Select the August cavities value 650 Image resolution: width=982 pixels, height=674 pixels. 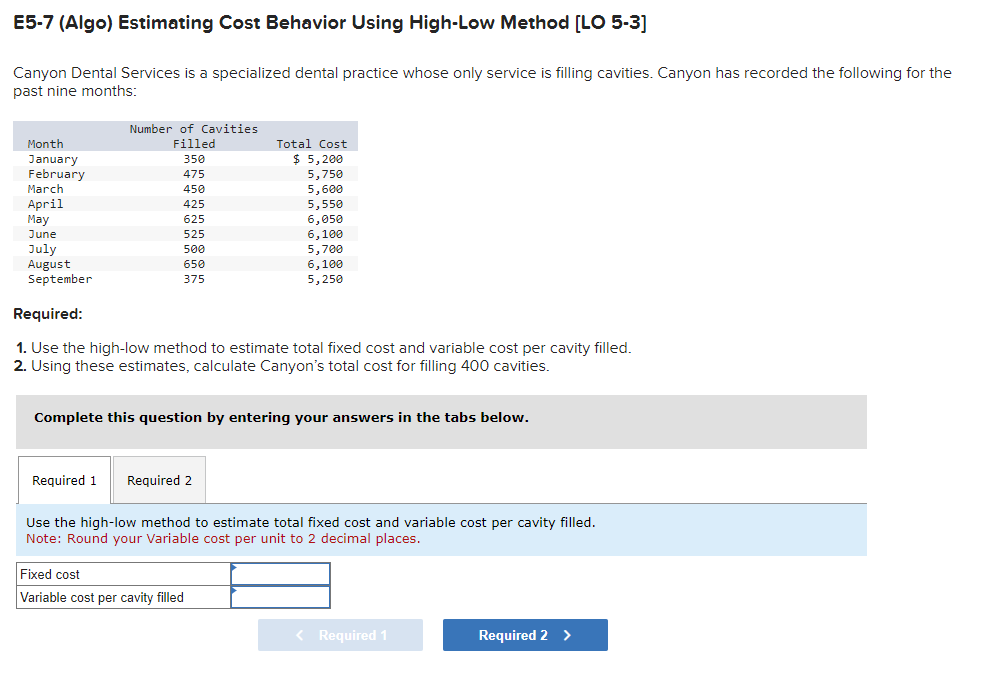click(195, 263)
